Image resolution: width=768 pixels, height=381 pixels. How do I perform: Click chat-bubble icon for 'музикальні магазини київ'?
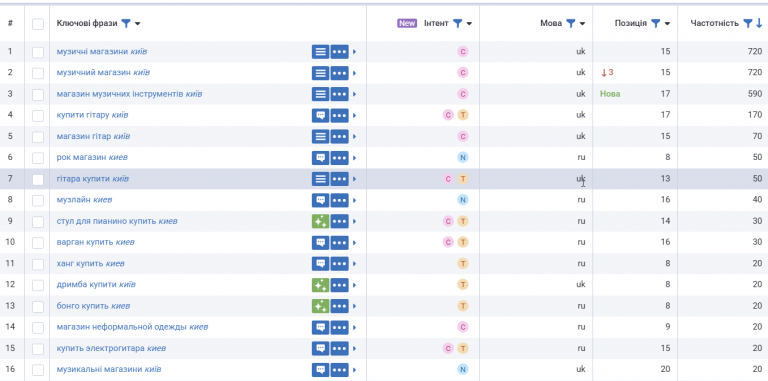[320, 369]
